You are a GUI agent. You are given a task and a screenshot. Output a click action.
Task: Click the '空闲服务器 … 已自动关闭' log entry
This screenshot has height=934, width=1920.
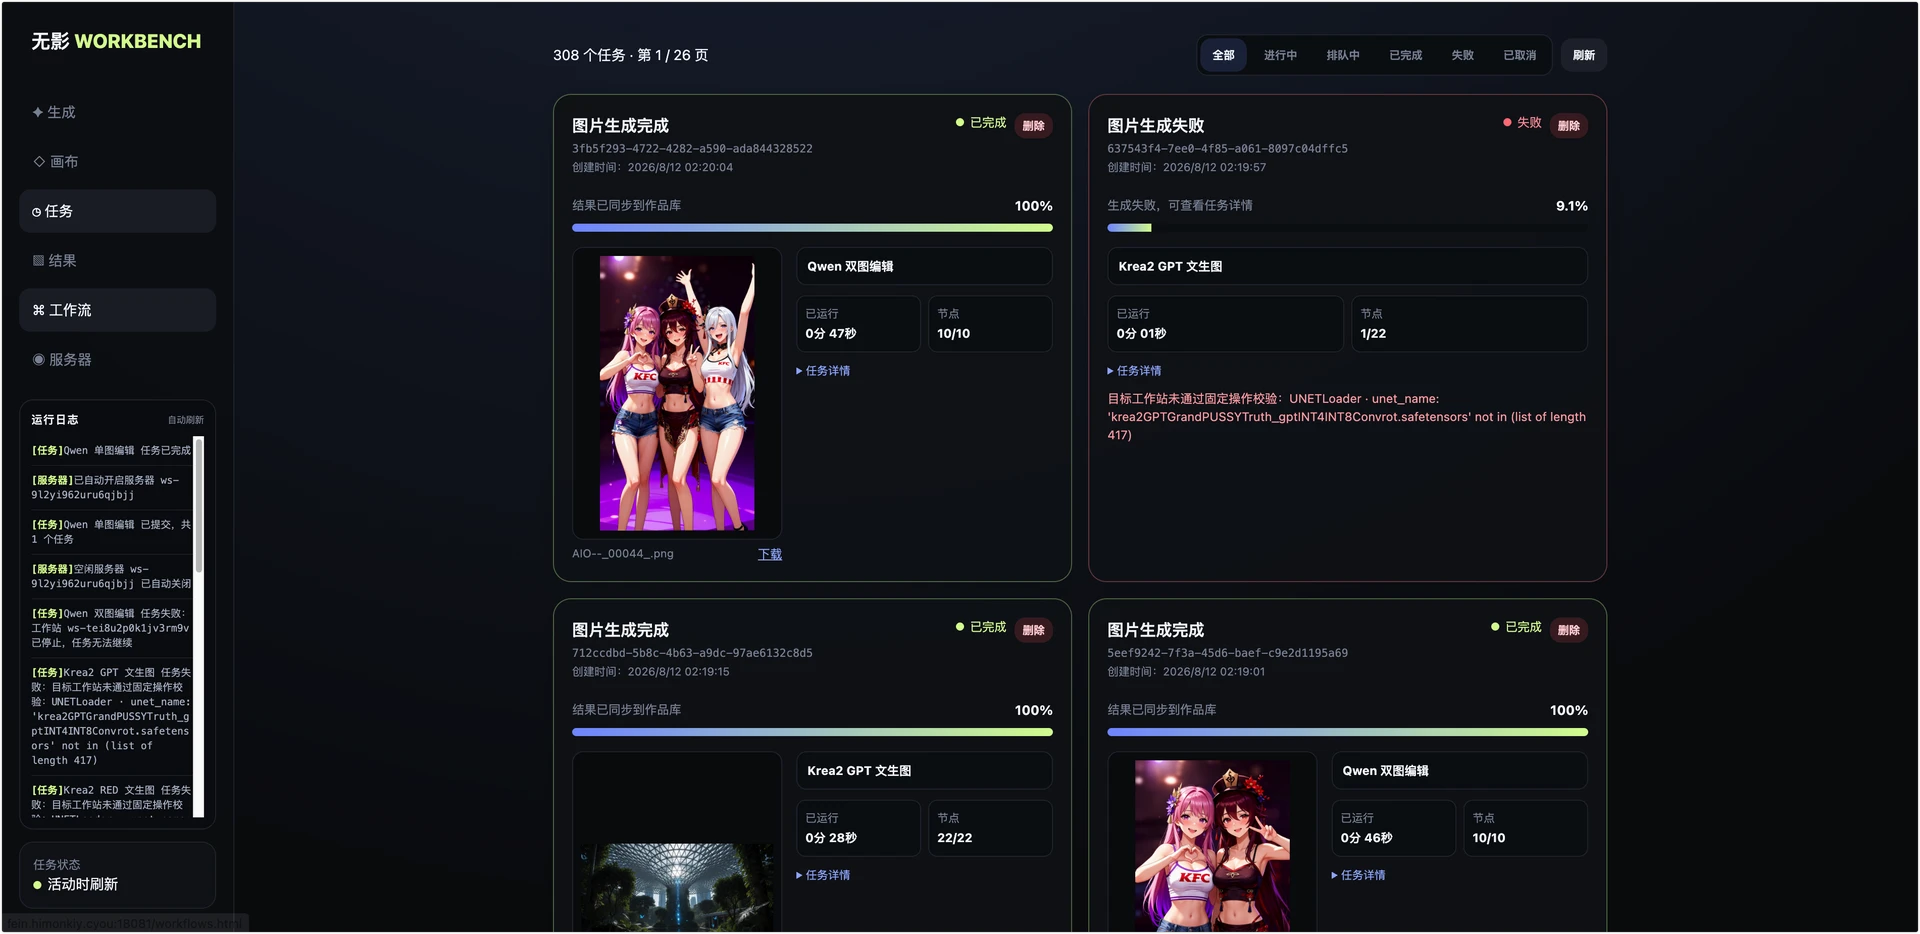click(x=111, y=576)
